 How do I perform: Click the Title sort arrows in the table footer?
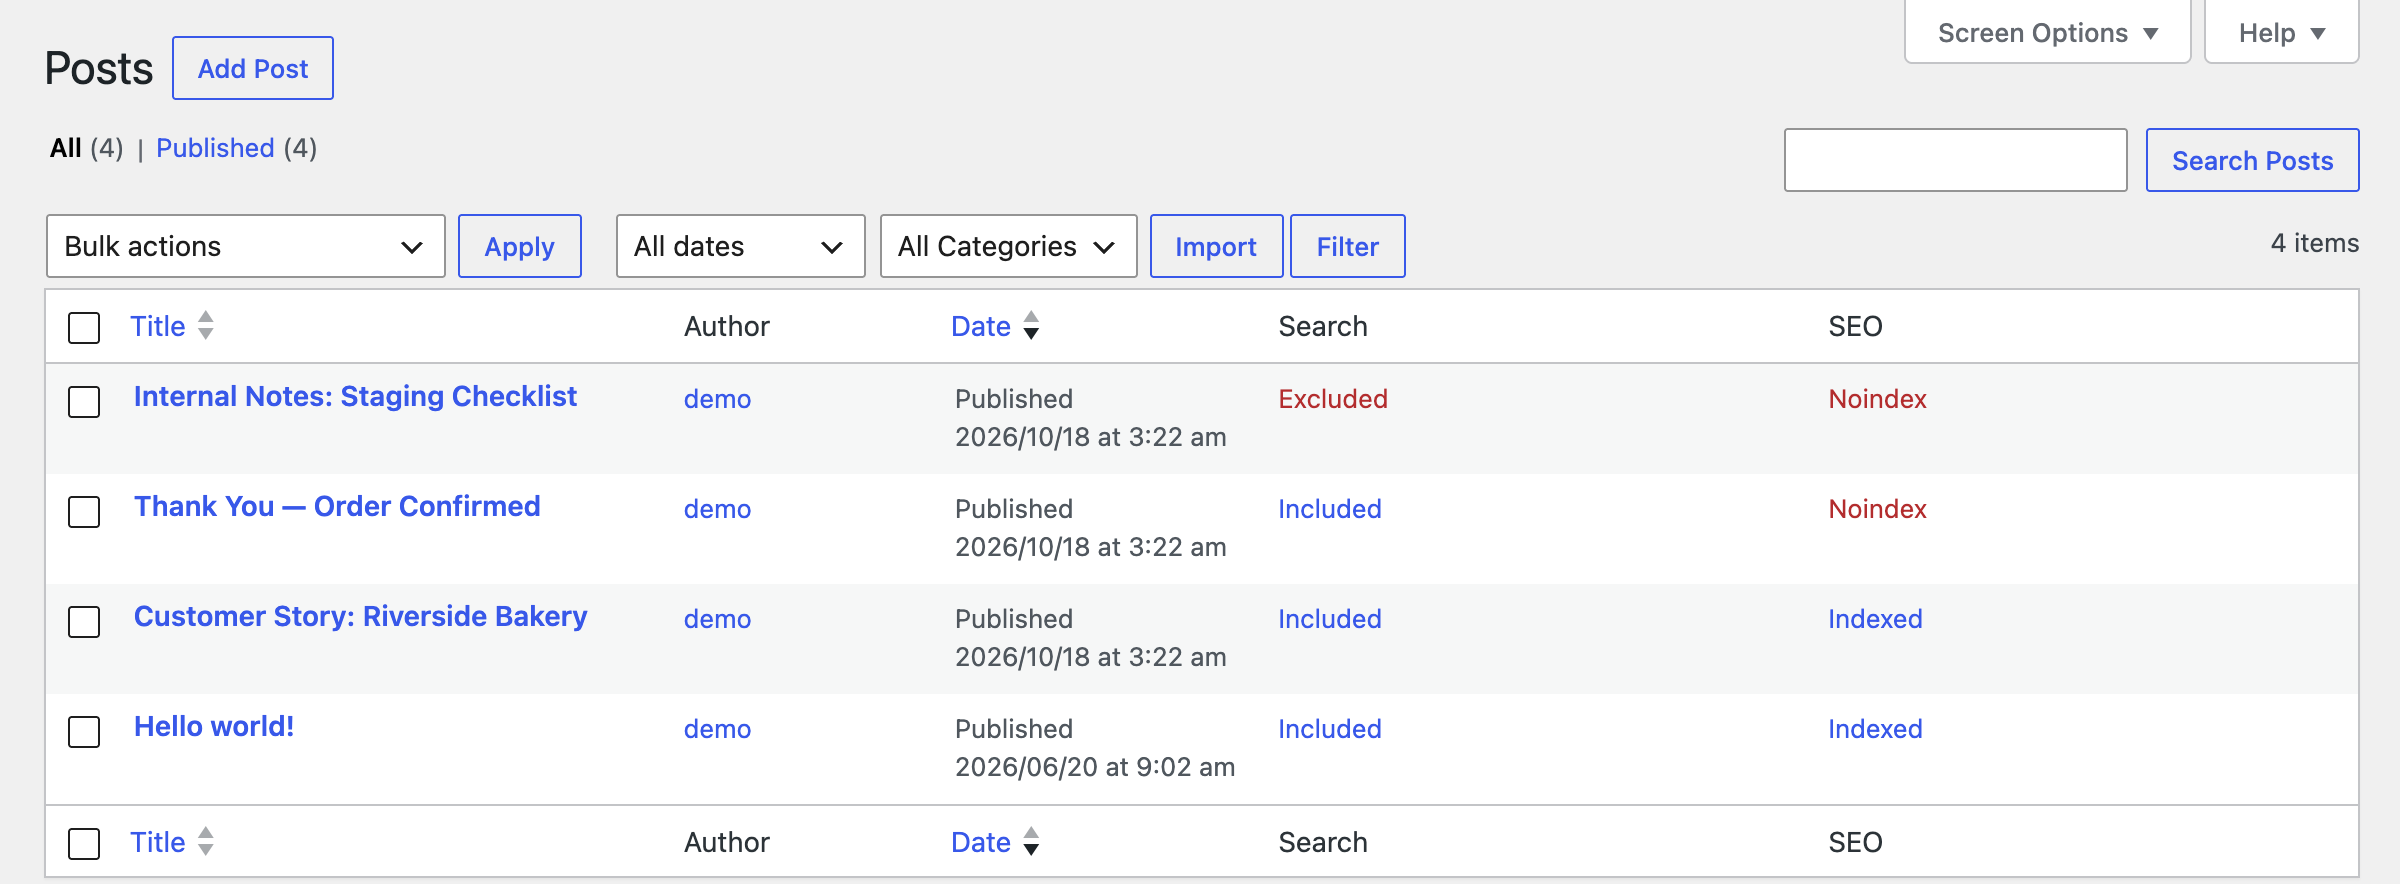click(205, 842)
